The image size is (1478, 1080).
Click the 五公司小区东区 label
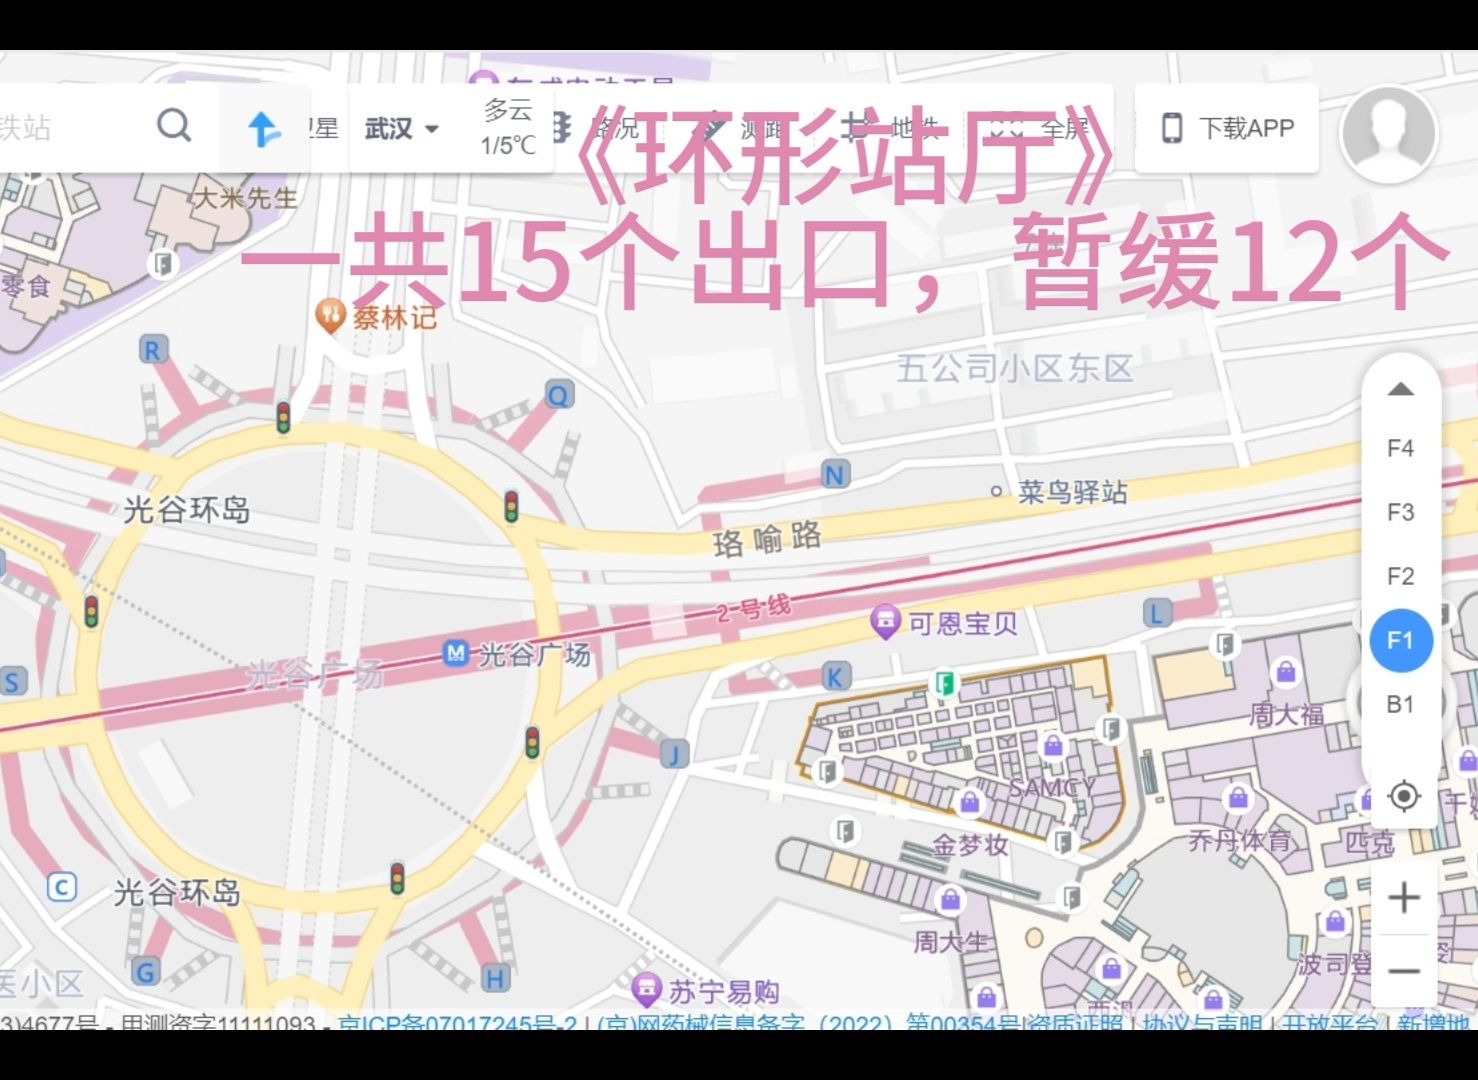click(1015, 368)
